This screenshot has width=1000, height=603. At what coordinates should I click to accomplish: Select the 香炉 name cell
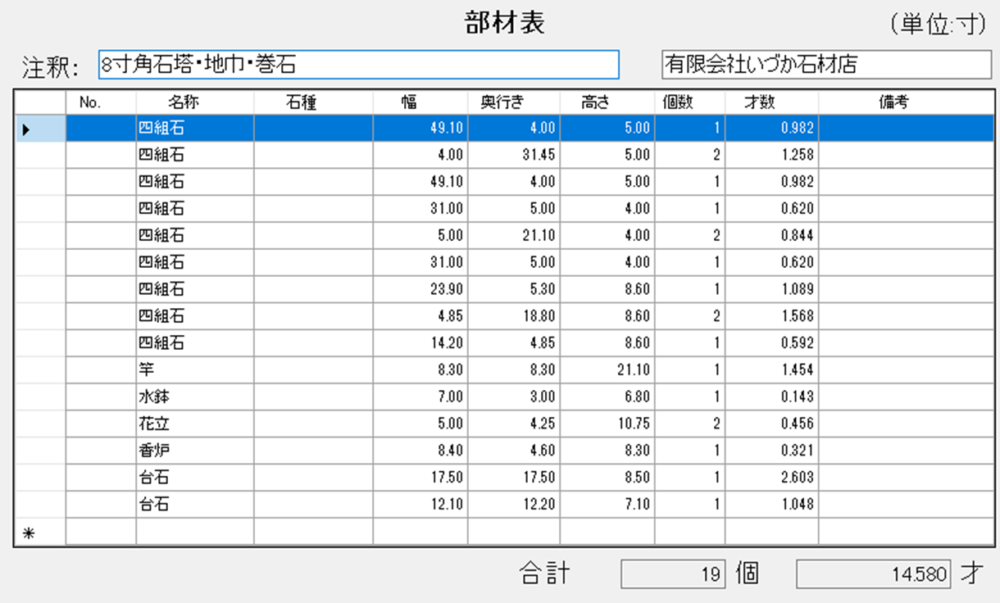pyautogui.click(x=194, y=450)
